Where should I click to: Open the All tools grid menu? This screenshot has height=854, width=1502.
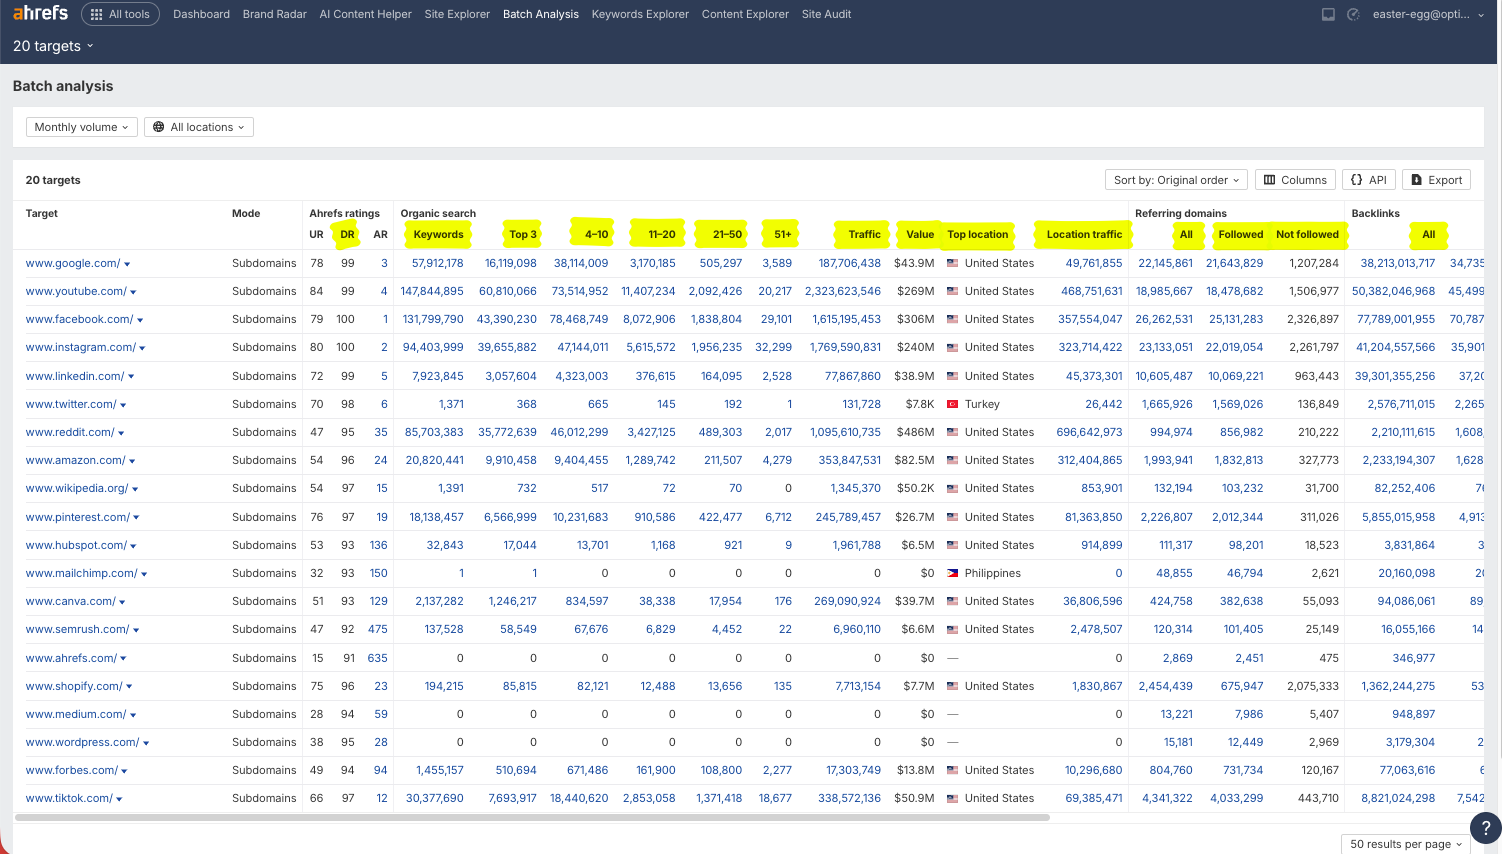click(120, 14)
